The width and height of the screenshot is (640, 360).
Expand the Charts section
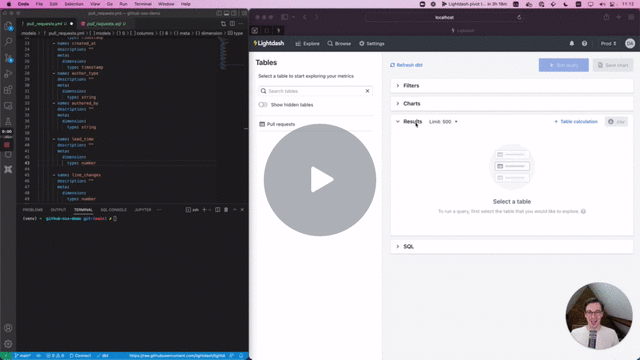click(x=512, y=104)
